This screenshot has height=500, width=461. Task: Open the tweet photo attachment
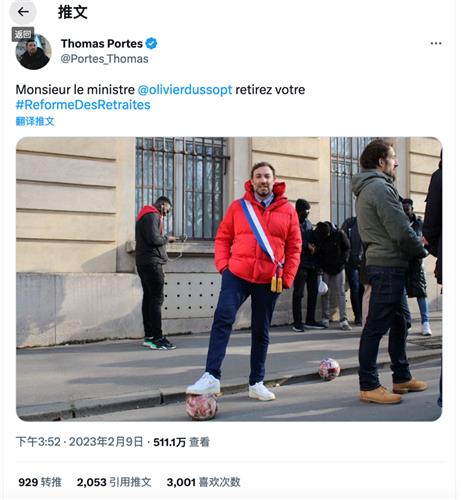point(229,279)
